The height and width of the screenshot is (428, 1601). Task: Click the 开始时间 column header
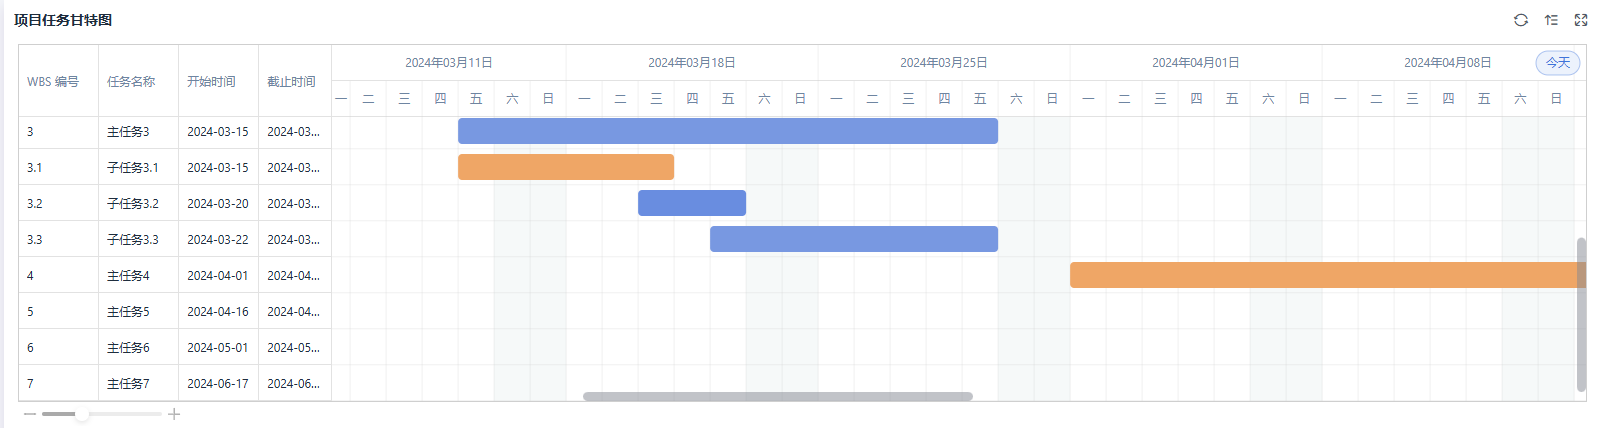pyautogui.click(x=211, y=82)
